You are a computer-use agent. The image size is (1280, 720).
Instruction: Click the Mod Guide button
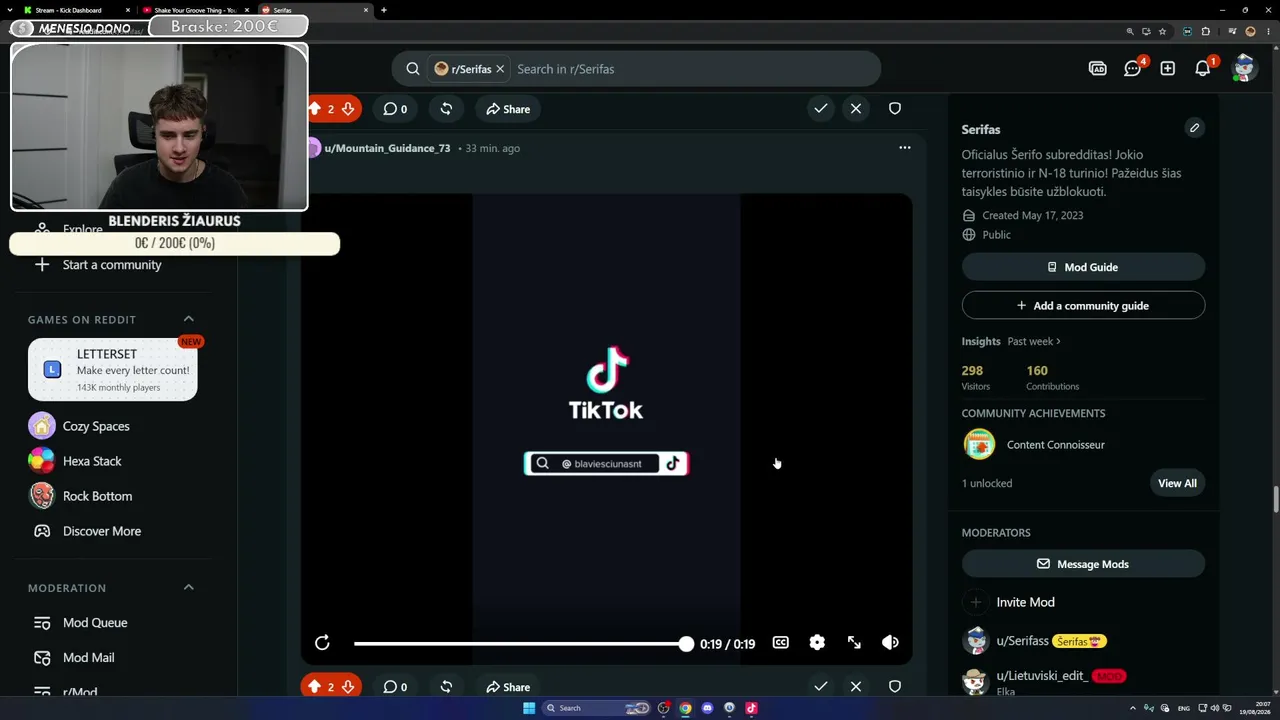coord(1083,267)
